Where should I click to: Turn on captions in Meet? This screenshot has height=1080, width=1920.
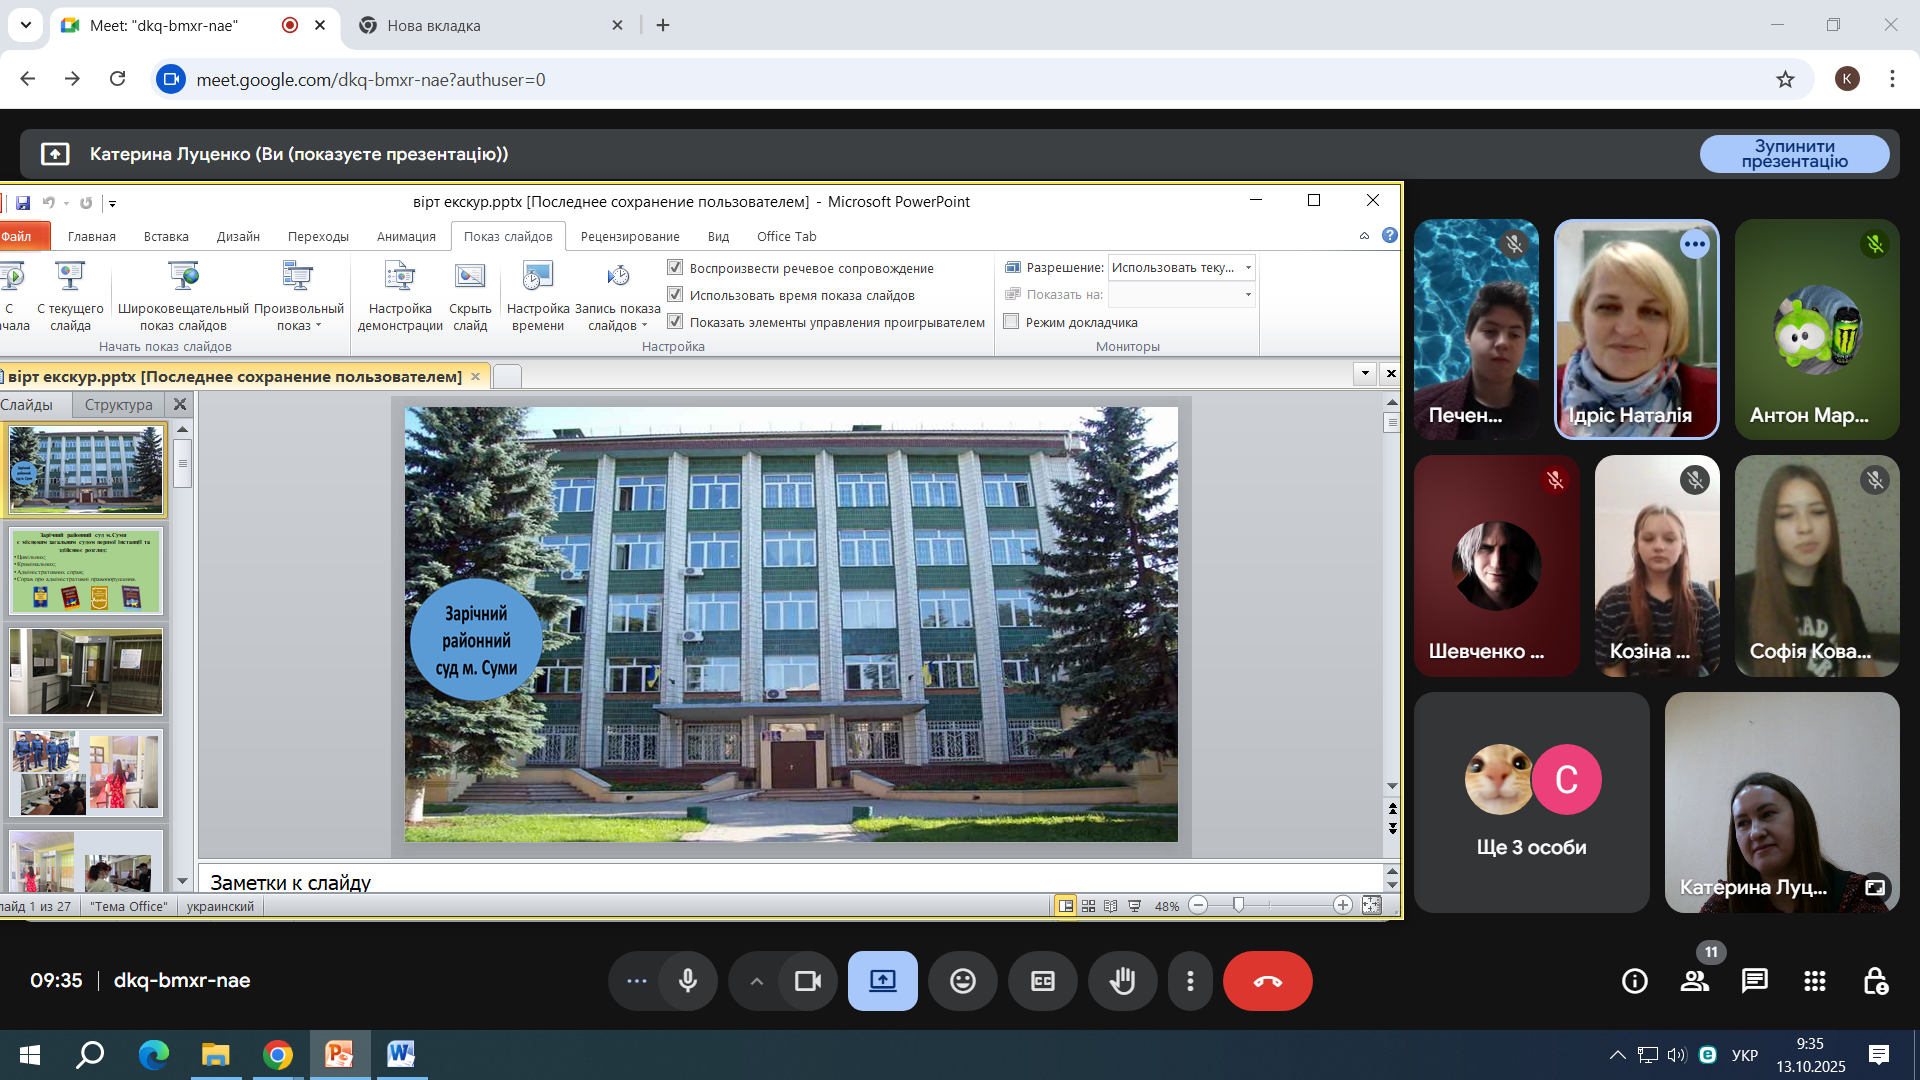click(x=1042, y=981)
